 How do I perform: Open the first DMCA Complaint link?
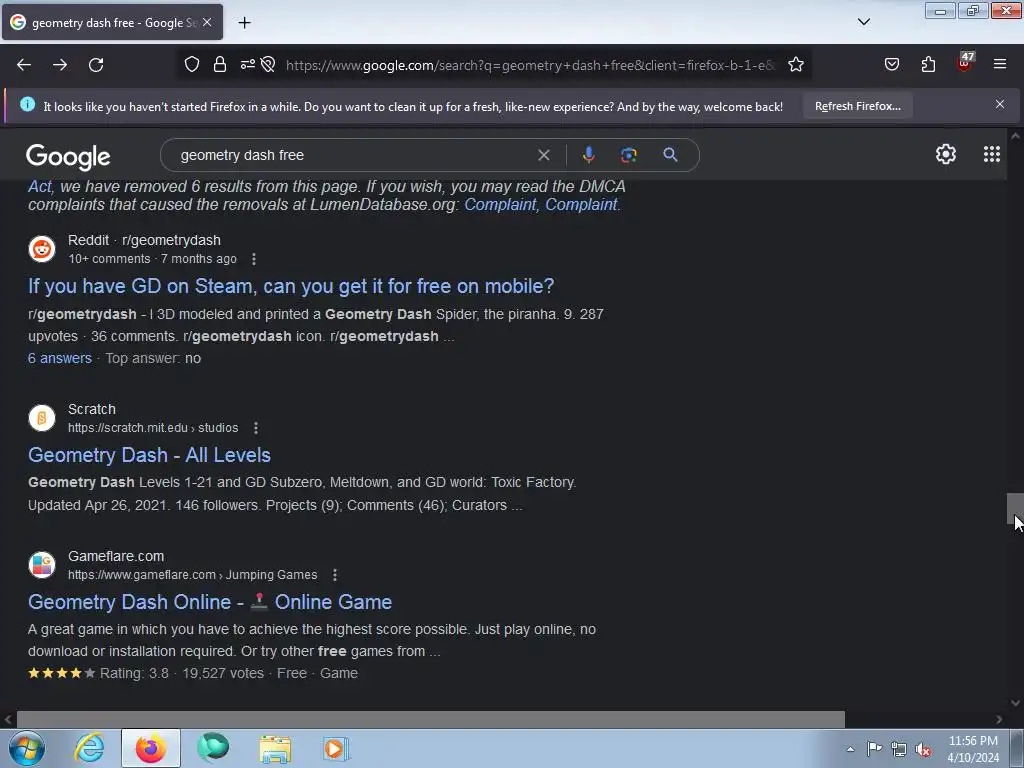tap(500, 204)
